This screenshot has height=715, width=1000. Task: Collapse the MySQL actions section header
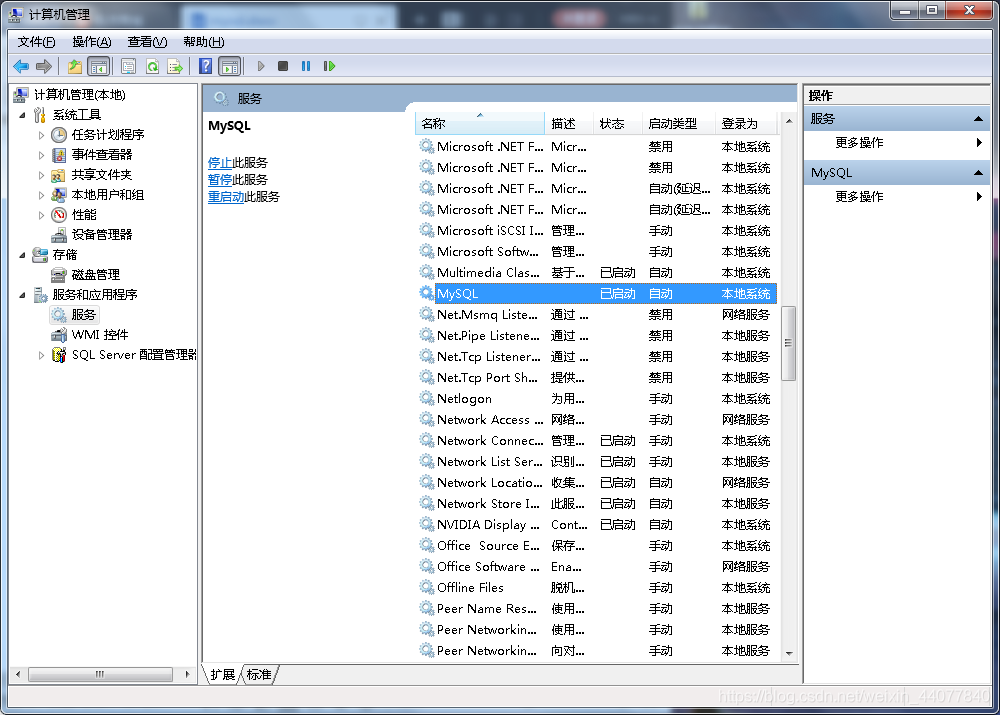897,173
